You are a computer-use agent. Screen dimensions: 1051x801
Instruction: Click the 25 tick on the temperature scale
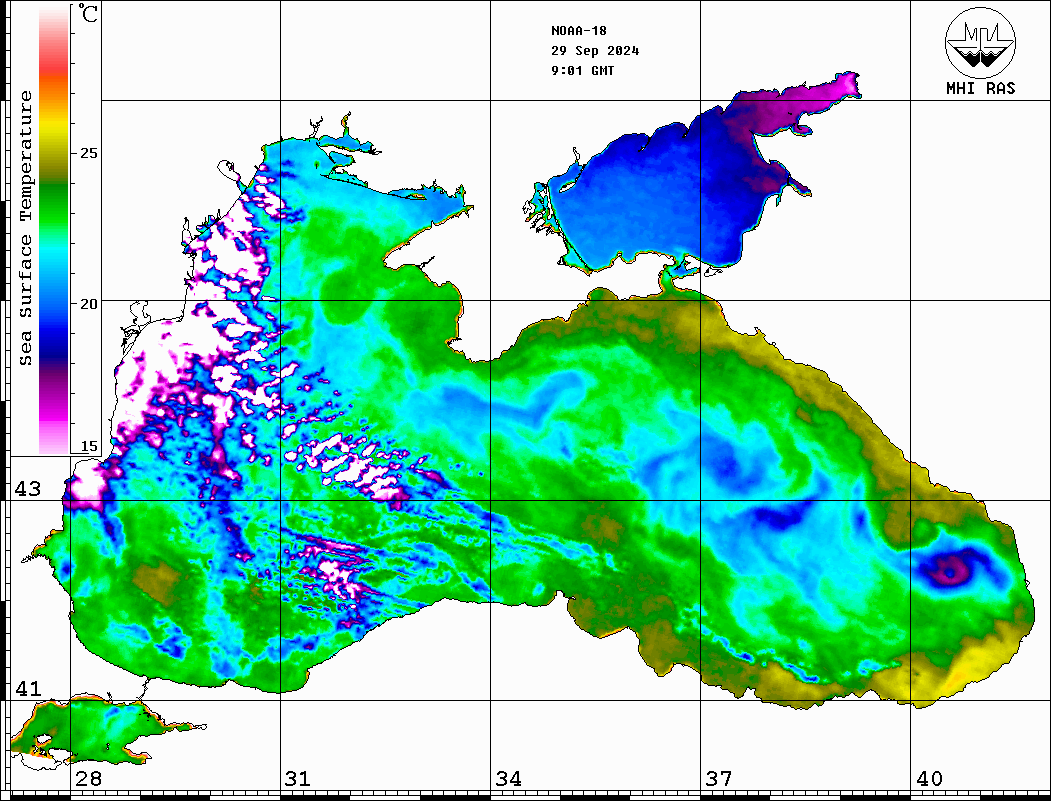pos(88,153)
